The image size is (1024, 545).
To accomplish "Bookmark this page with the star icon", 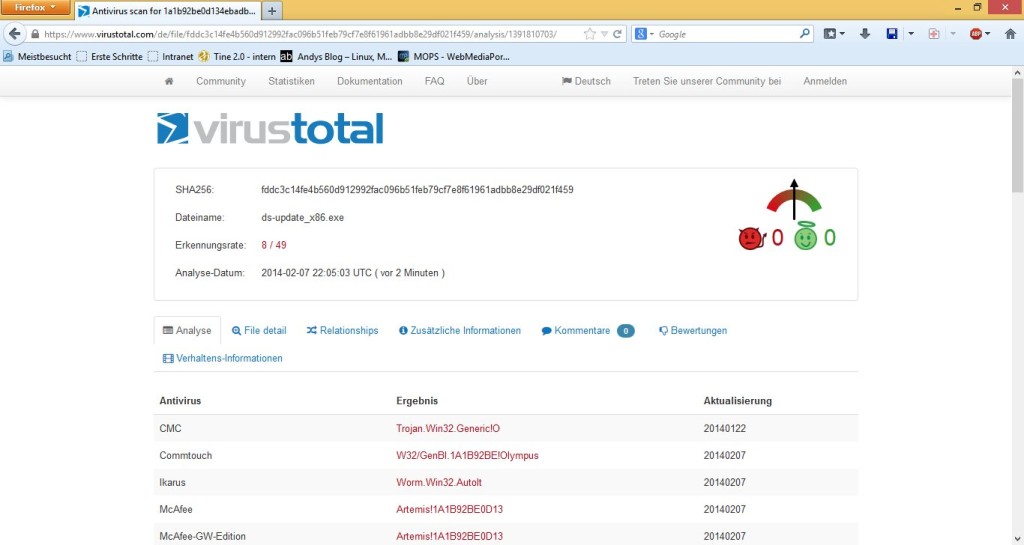I will pyautogui.click(x=590, y=33).
